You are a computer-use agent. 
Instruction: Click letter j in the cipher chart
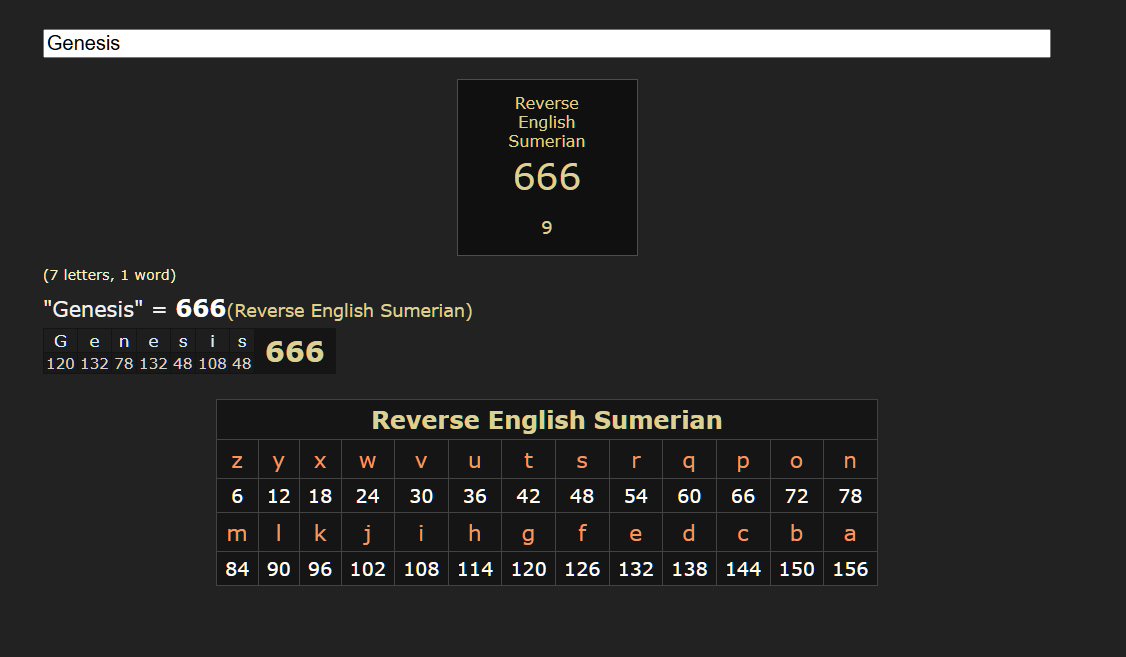point(368,533)
